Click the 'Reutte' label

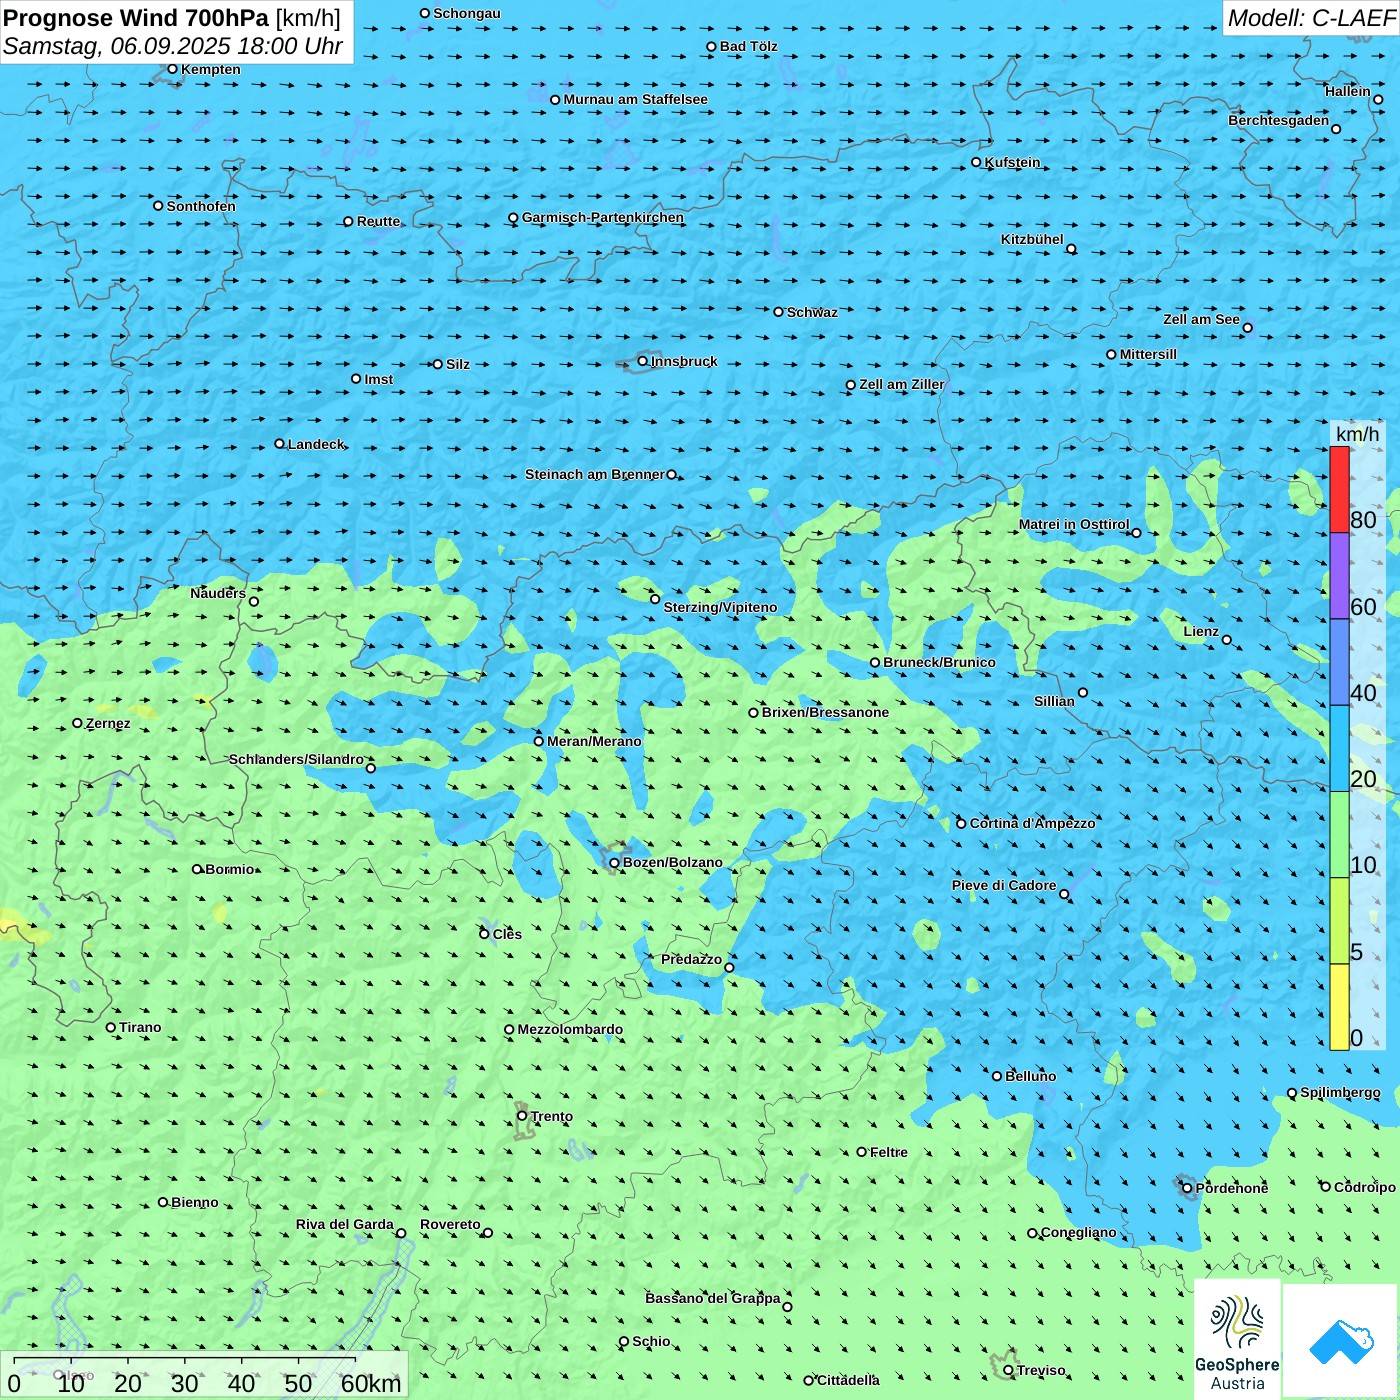379,221
